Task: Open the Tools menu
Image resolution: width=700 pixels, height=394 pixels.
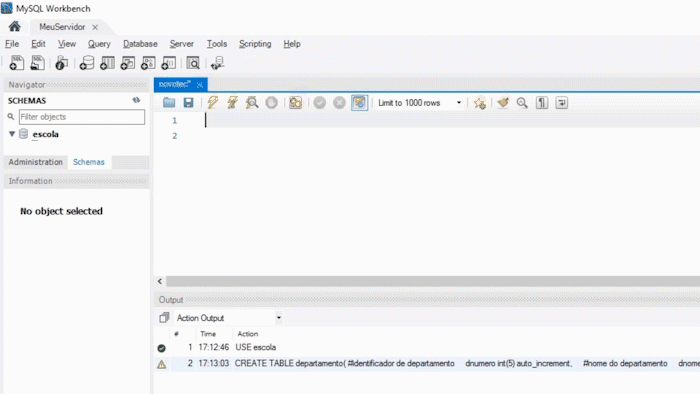Action: click(217, 44)
